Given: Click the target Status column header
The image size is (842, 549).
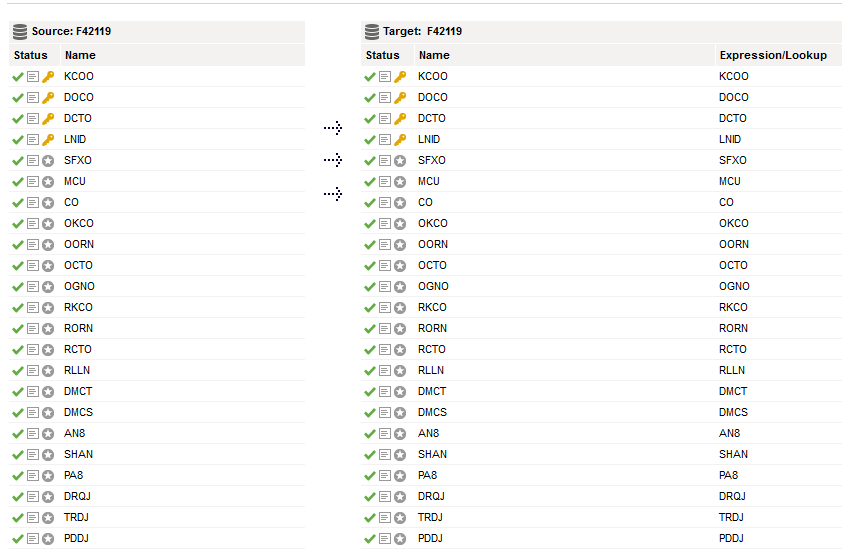Looking at the screenshot, I should (x=382, y=55).
